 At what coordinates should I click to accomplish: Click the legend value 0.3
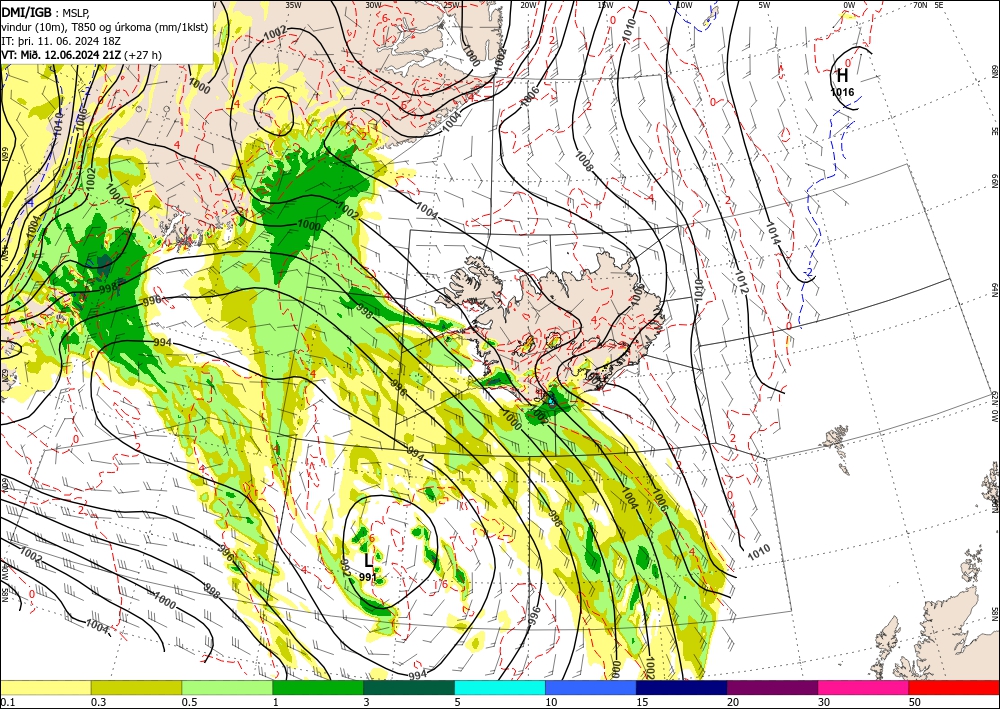coord(98,702)
